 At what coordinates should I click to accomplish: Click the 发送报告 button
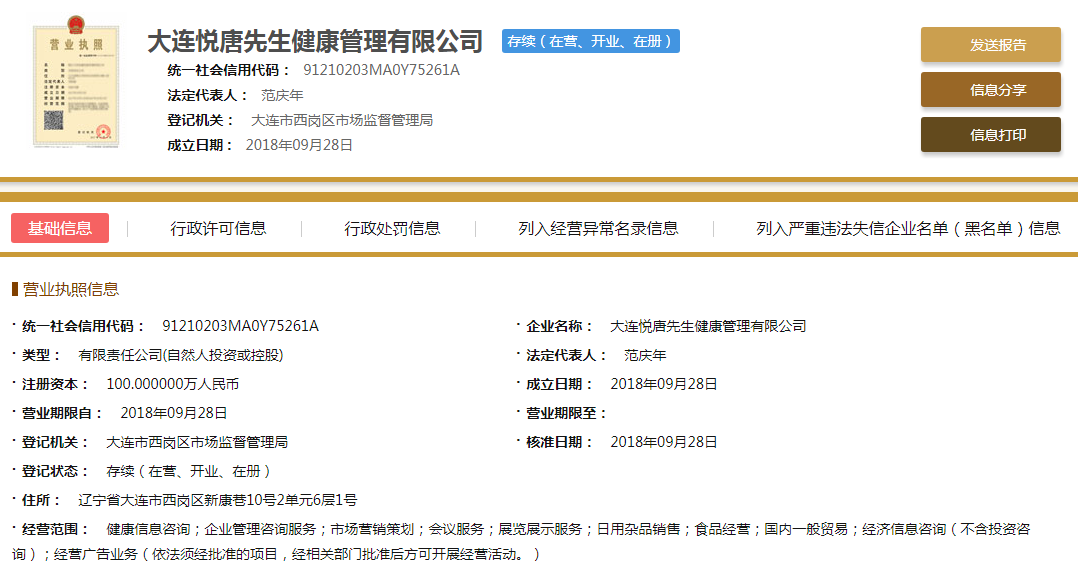[x=990, y=45]
